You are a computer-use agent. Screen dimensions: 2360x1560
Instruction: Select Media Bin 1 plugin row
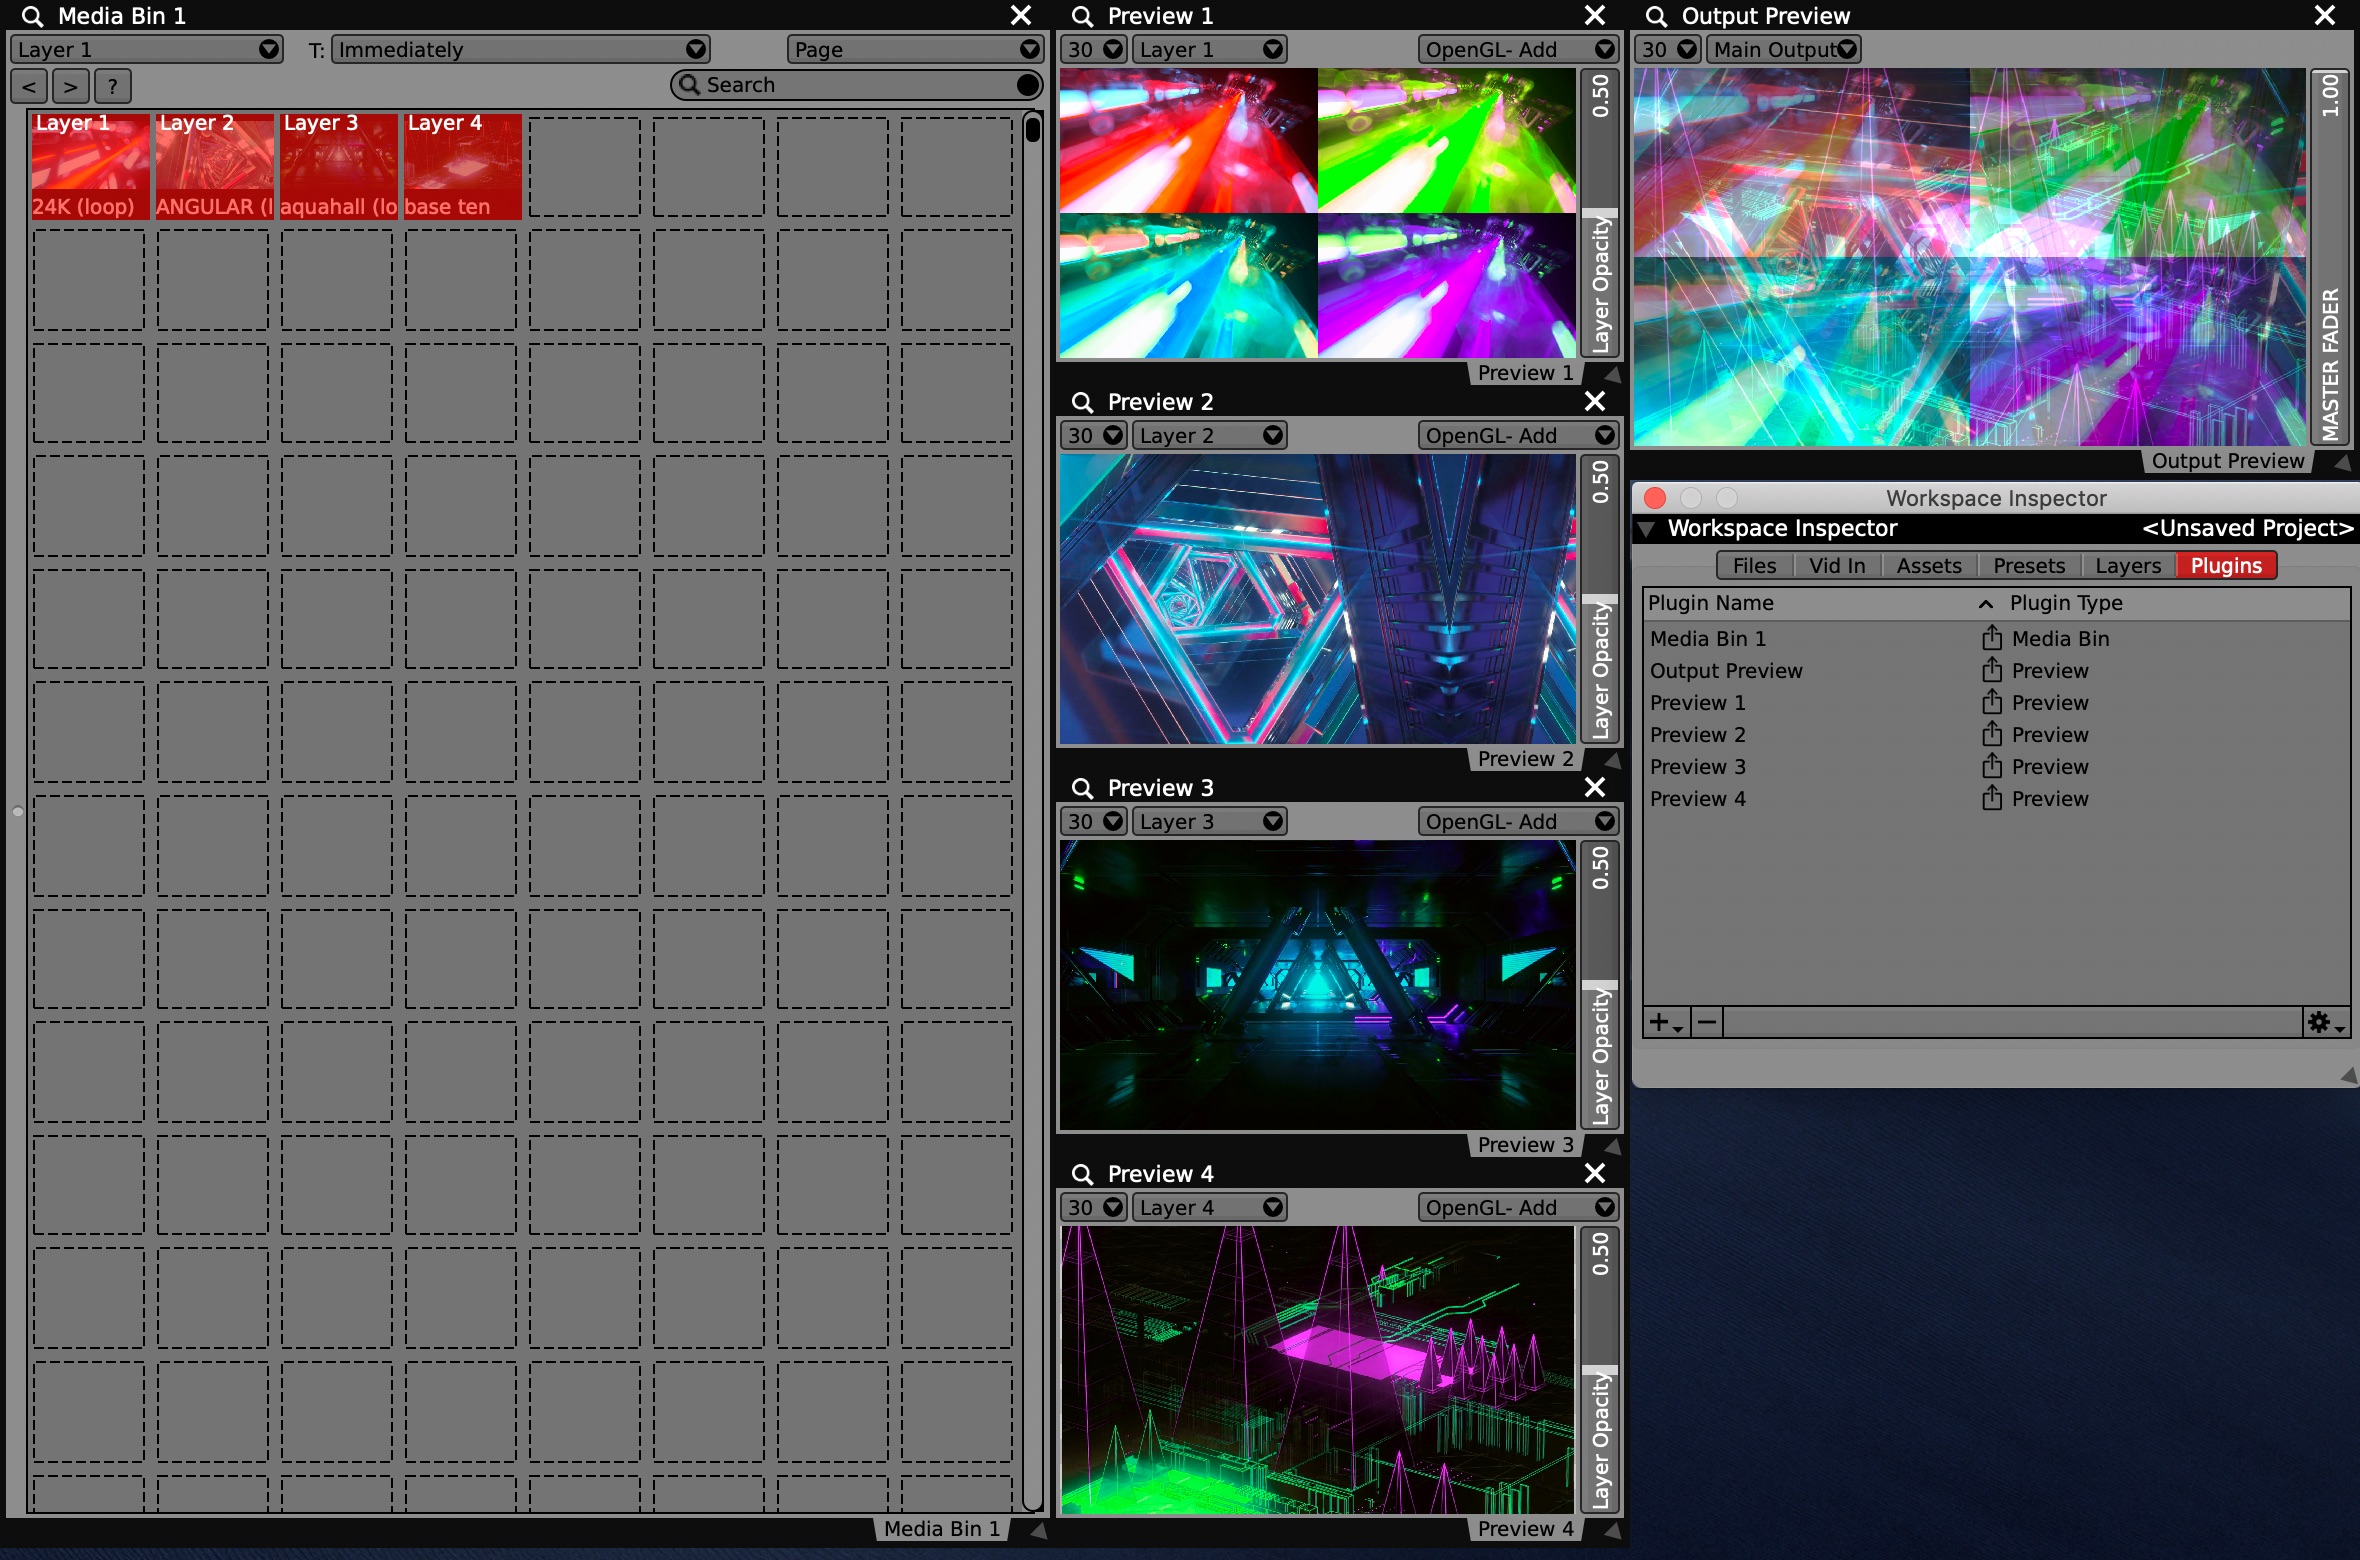pos(1996,638)
